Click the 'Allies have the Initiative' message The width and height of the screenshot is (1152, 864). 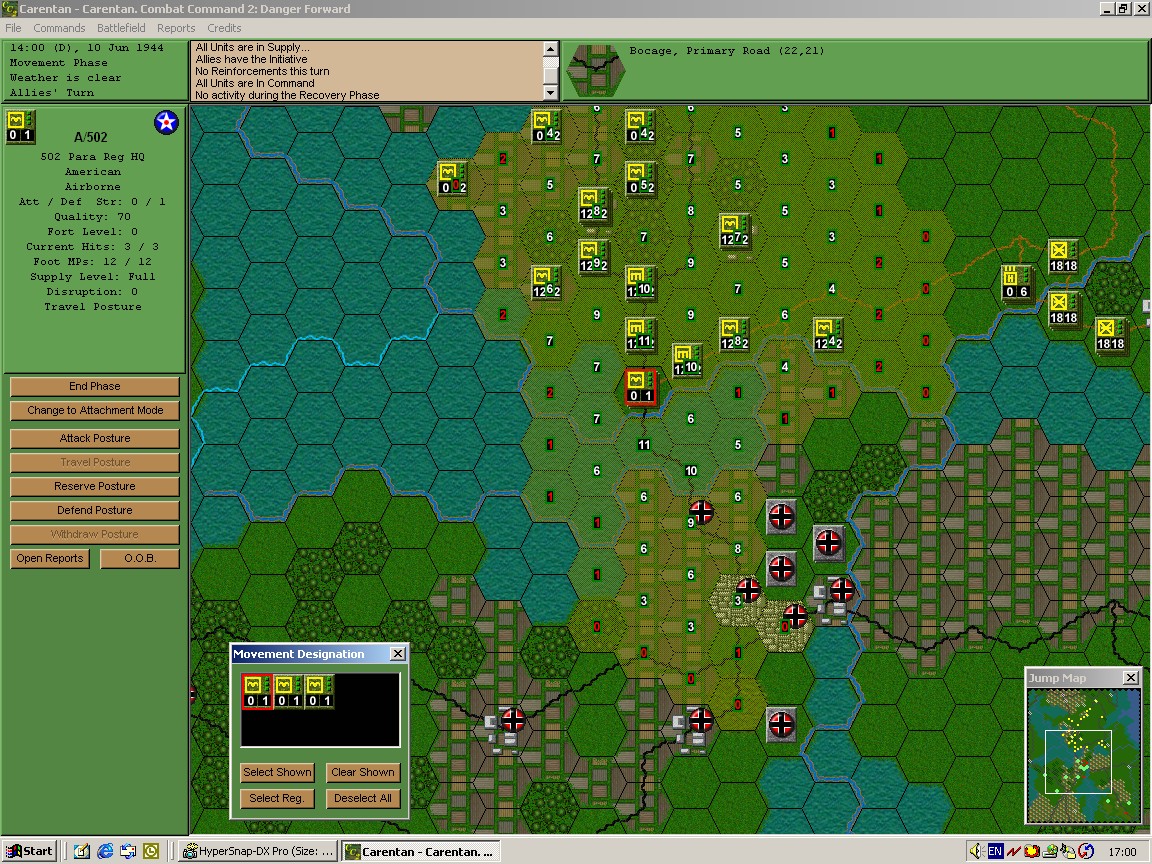pyautogui.click(x=251, y=60)
